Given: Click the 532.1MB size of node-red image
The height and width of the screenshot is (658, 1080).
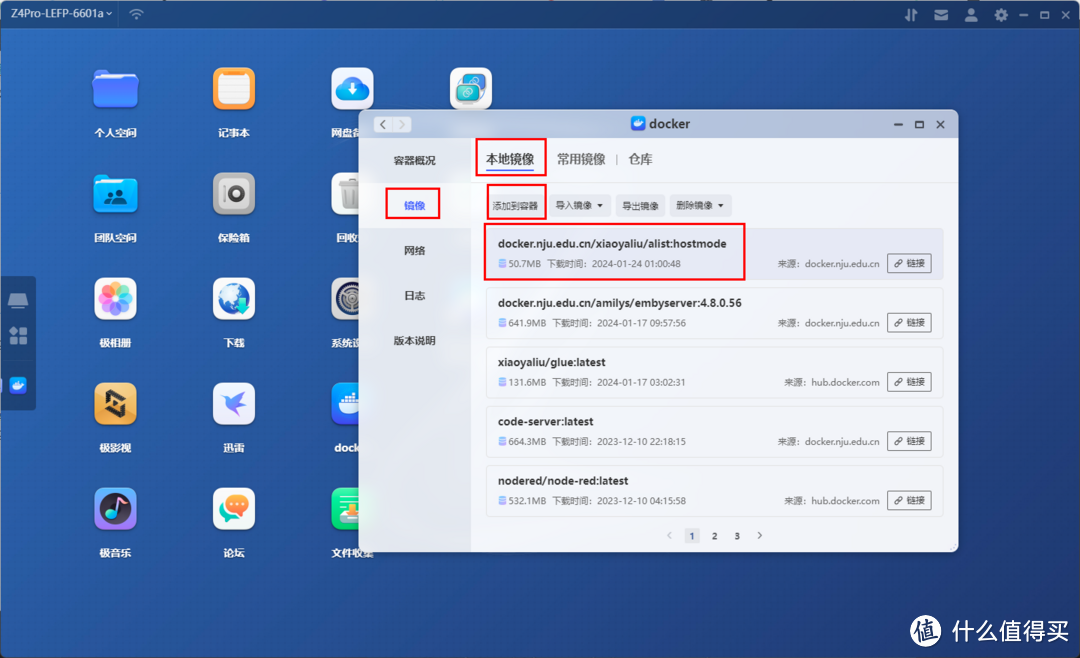Looking at the screenshot, I should [x=527, y=501].
